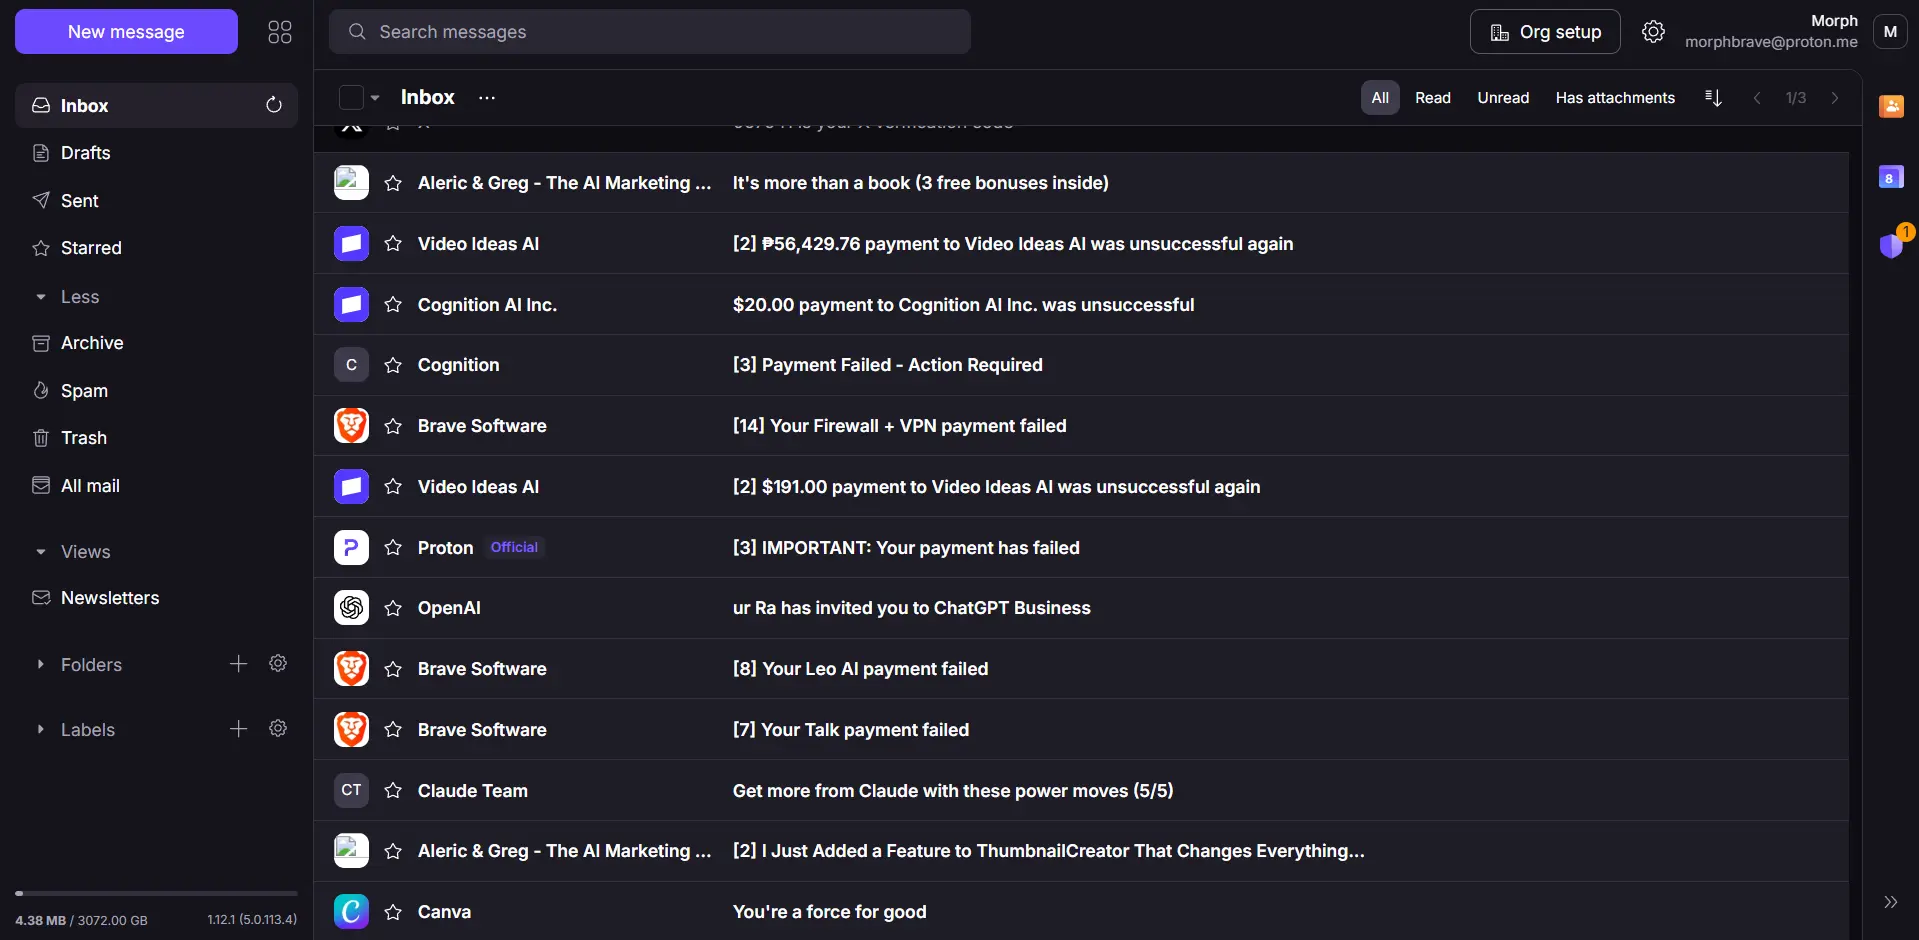Refresh the Inbox folder
Viewport: 1919px width, 940px height.
[274, 105]
